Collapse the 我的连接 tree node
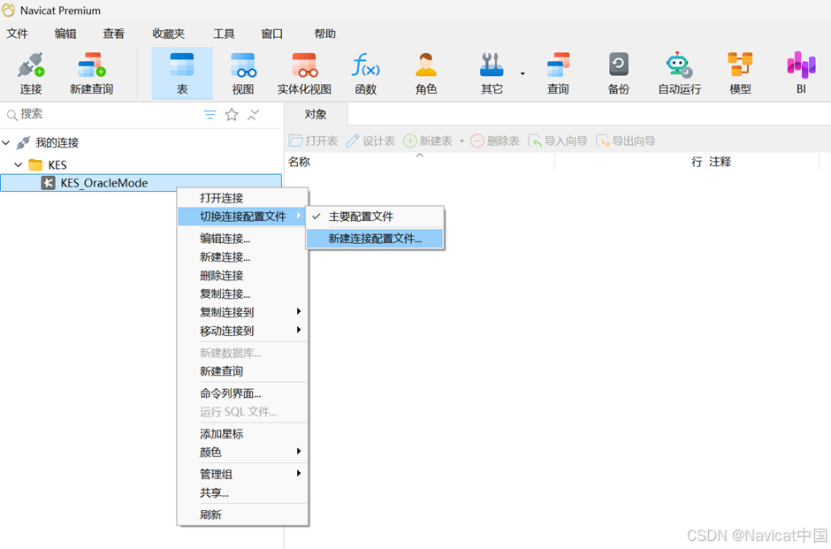Viewport: 831px width, 549px height. coord(8,143)
